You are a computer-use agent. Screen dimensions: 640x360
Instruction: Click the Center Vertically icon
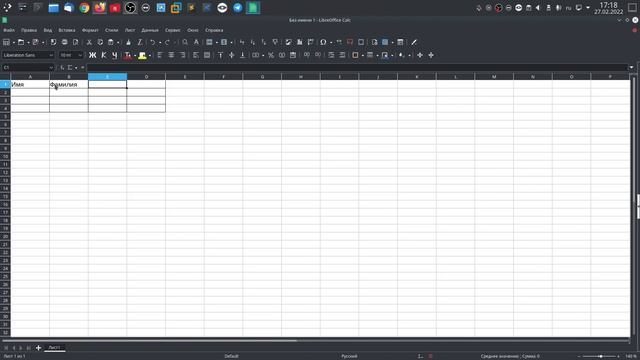231,55
